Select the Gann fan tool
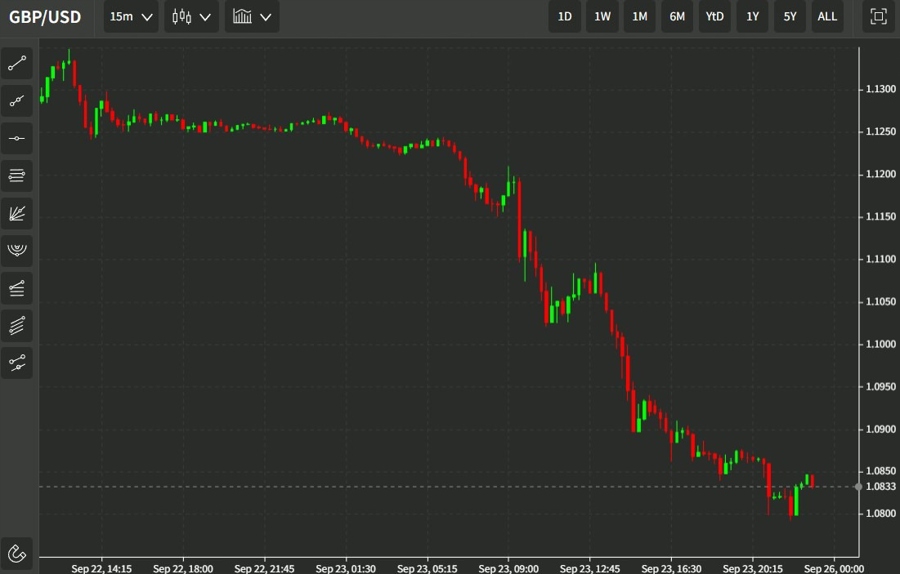Viewport: 900px width, 574px height. coord(17,214)
